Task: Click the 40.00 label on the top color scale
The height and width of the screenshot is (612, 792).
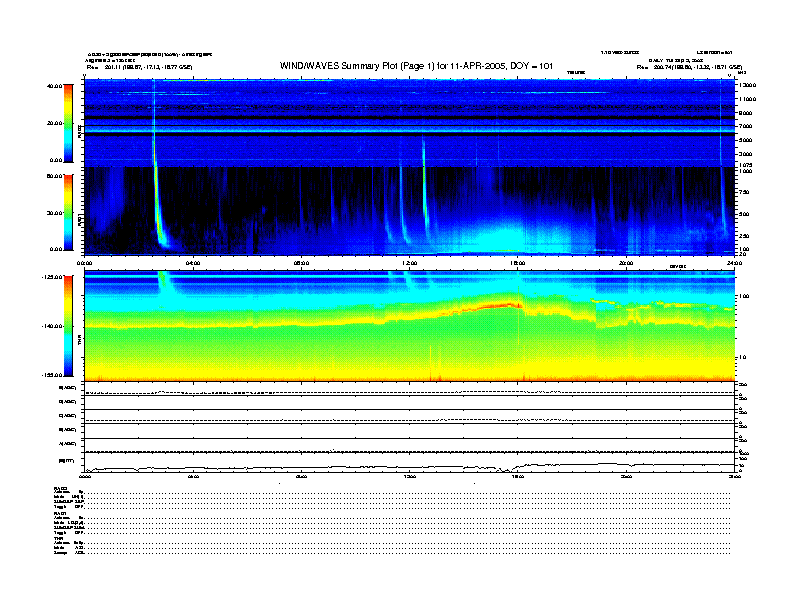Action: [55, 86]
